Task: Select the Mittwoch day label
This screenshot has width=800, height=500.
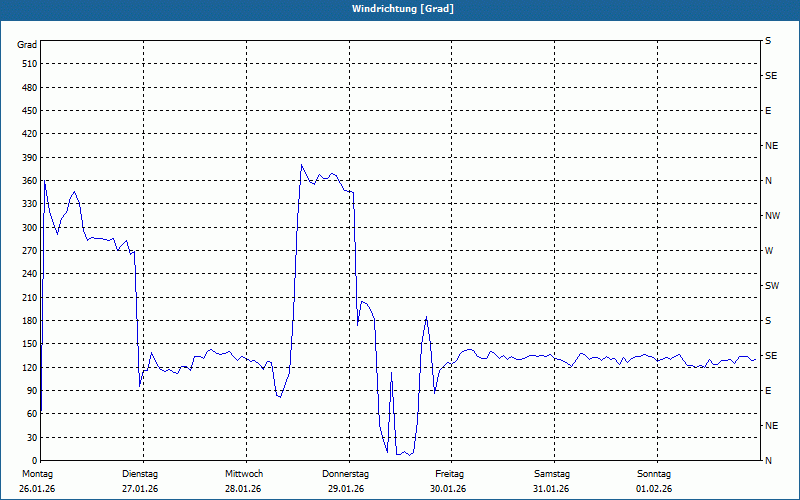Action: coord(244,474)
